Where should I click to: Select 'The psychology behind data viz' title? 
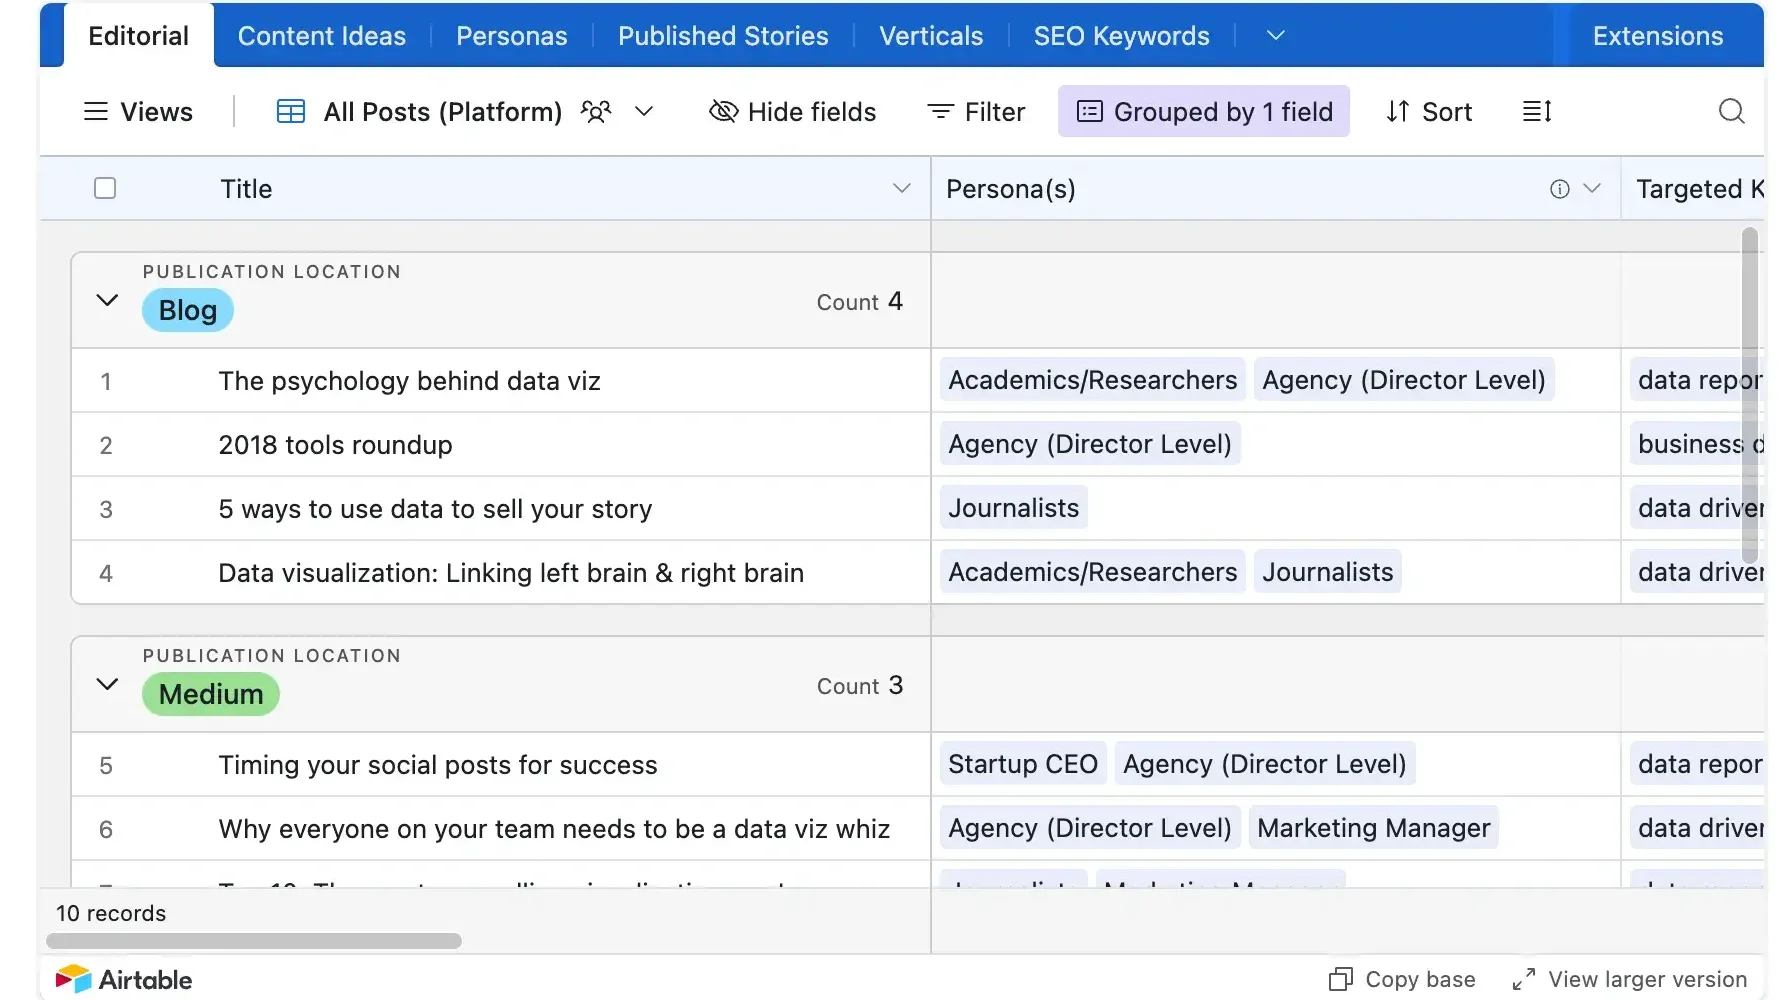click(410, 381)
